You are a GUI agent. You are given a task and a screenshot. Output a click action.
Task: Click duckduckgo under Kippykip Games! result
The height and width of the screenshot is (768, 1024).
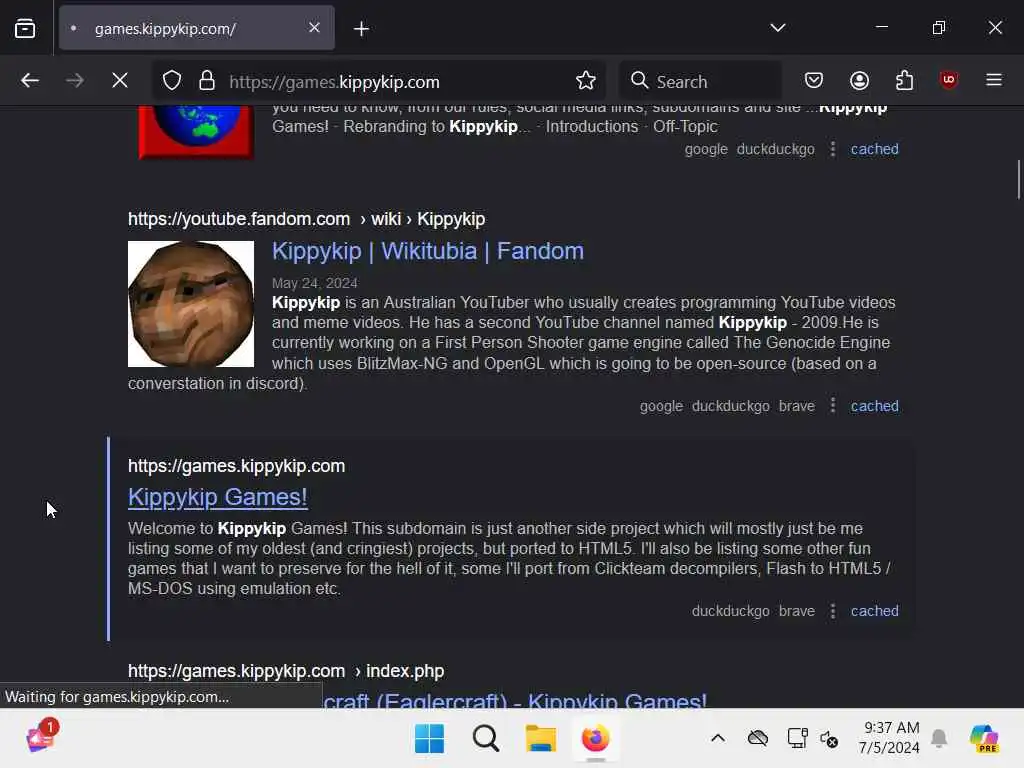pos(731,611)
